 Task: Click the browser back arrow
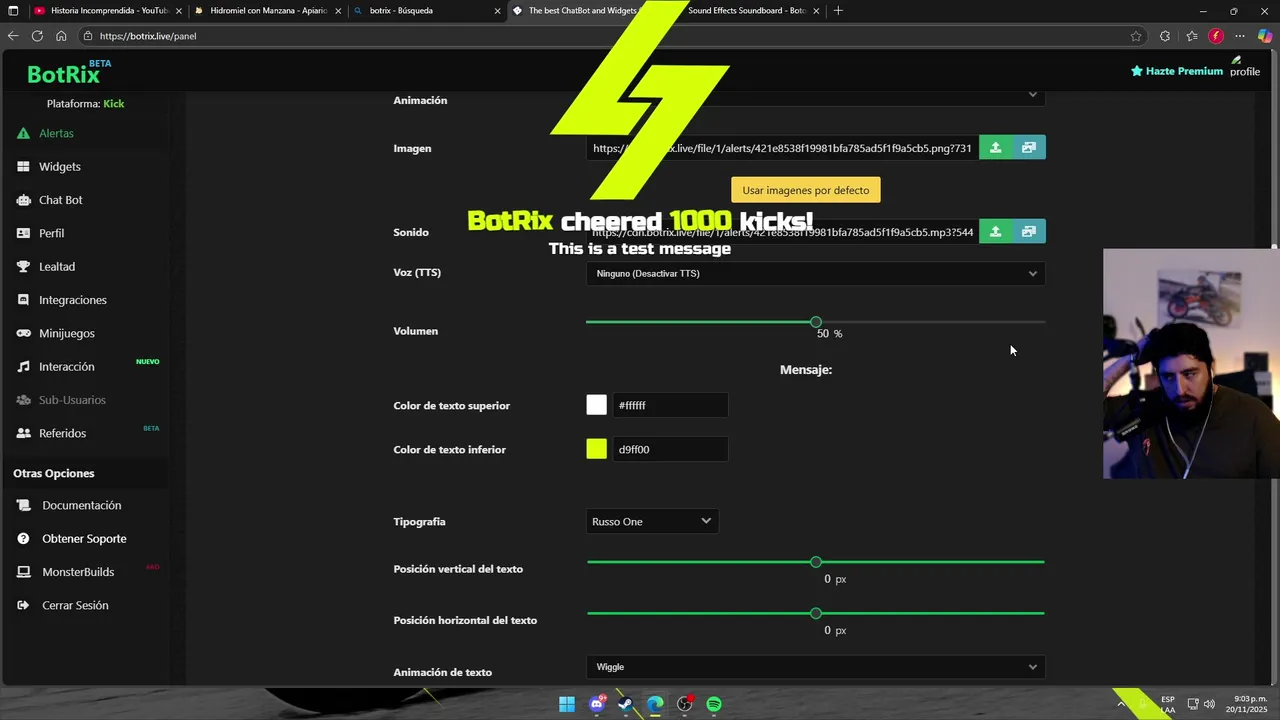click(13, 36)
